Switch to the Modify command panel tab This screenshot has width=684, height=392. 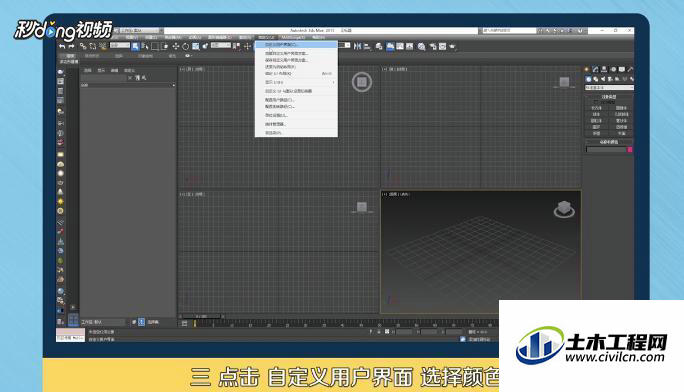(595, 69)
